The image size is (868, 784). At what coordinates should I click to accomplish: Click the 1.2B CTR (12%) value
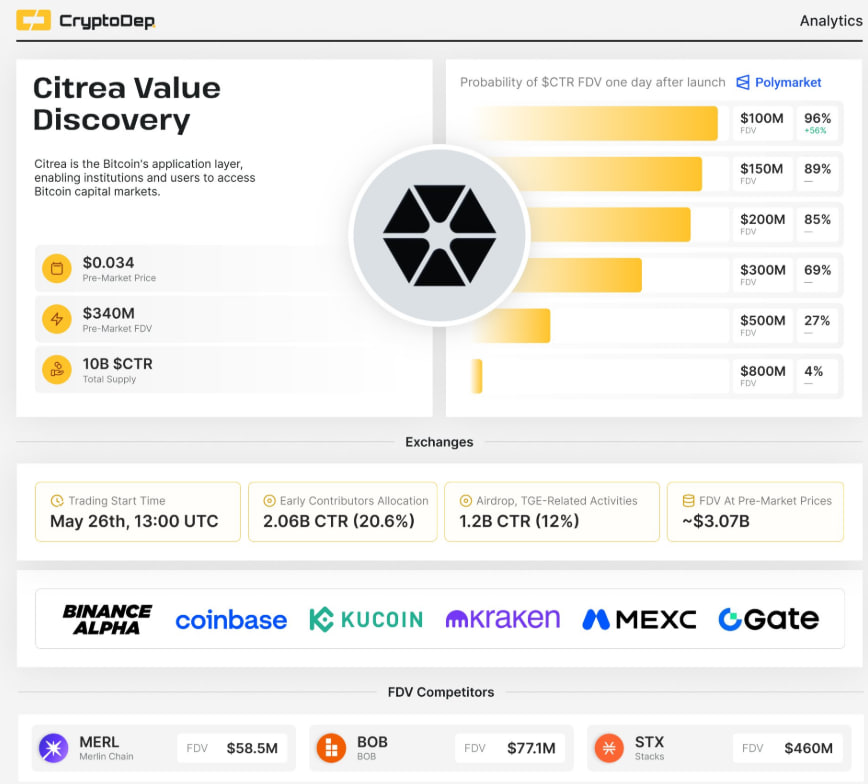coord(519,521)
